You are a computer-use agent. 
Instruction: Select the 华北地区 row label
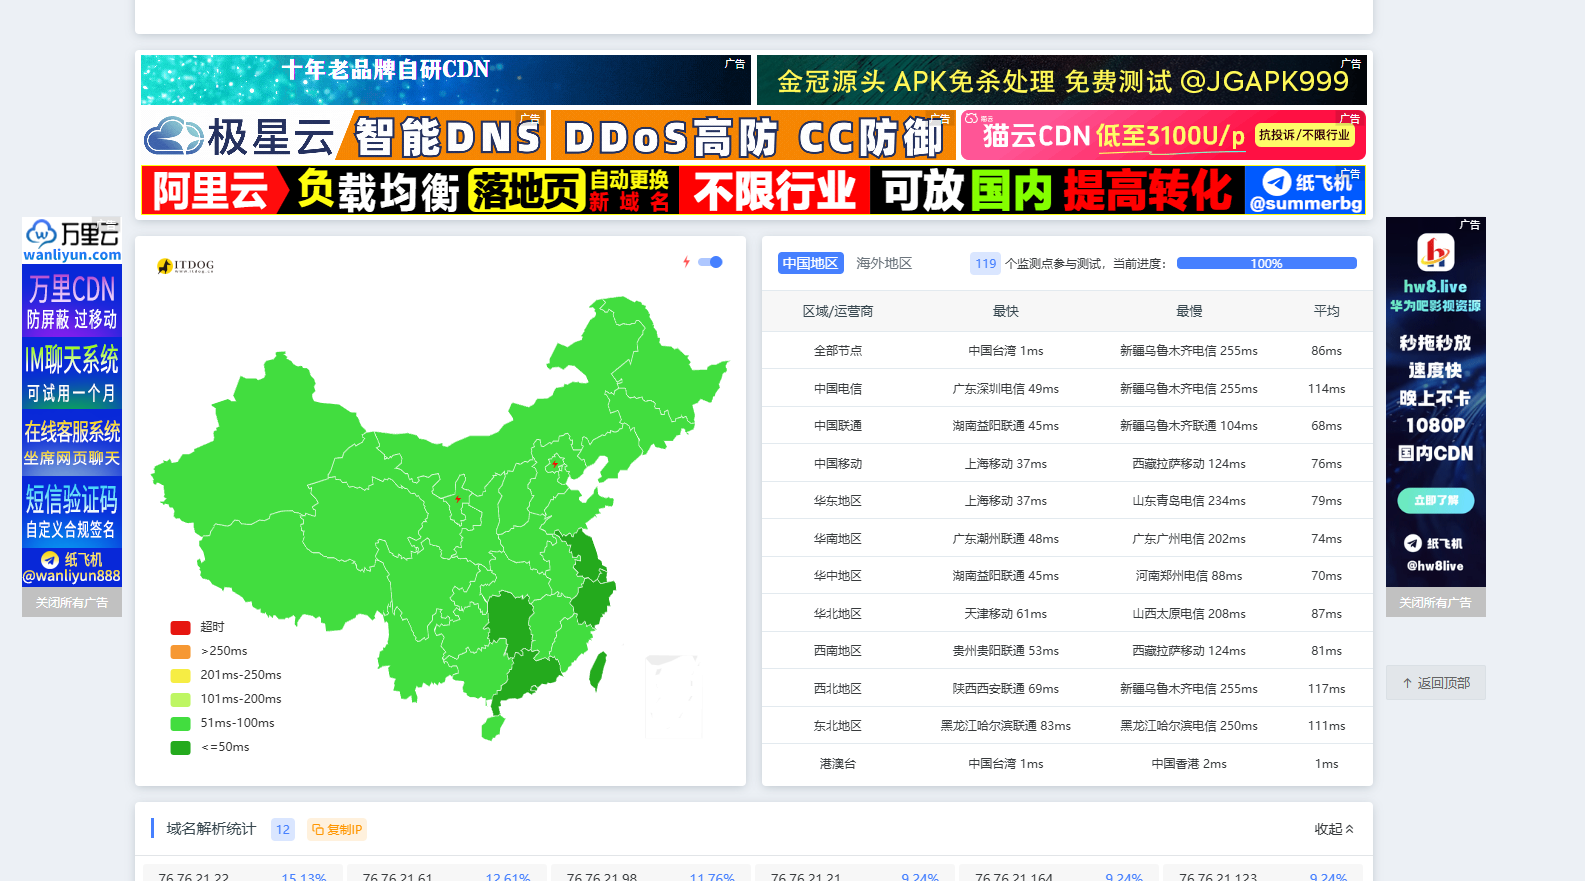[838, 614]
